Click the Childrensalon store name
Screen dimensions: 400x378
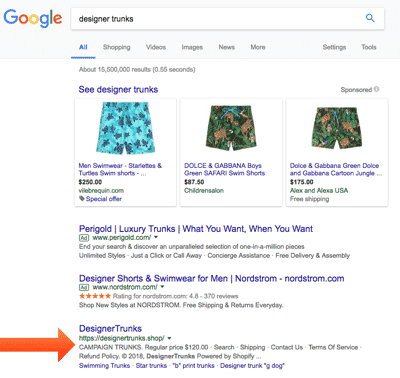tap(204, 191)
